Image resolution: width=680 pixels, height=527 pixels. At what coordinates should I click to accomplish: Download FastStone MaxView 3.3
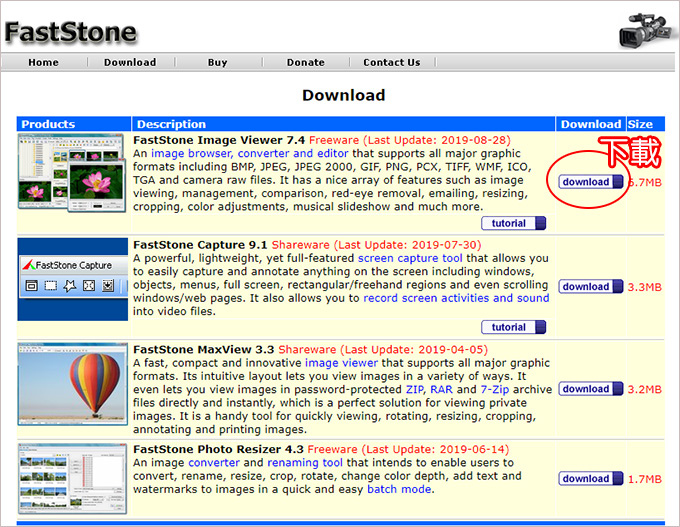coord(591,389)
